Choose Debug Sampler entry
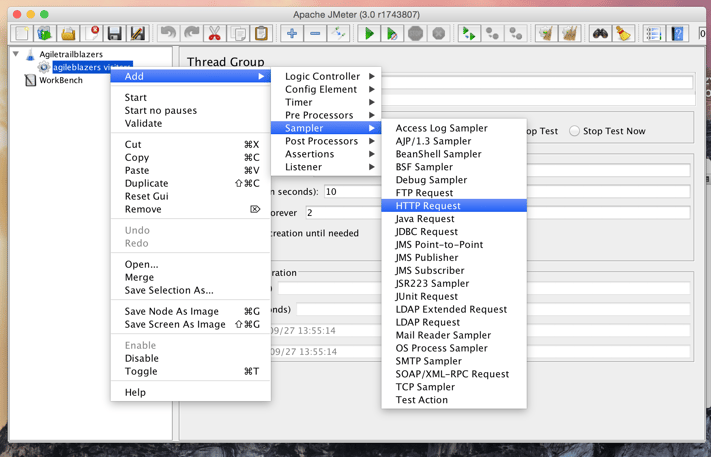The width and height of the screenshot is (711, 457). point(454,180)
